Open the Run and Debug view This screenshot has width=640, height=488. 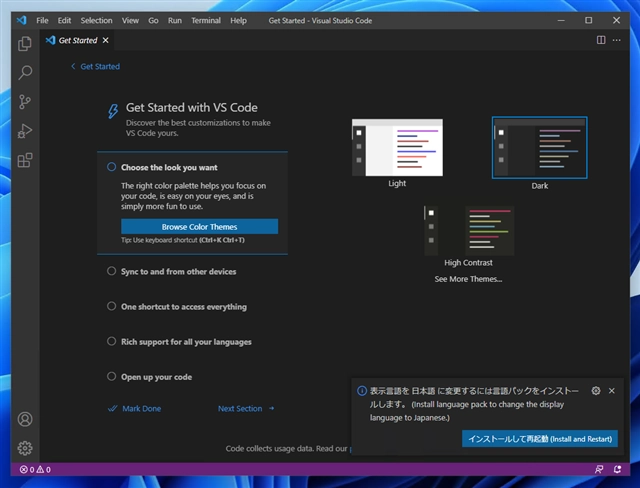[x=25, y=131]
